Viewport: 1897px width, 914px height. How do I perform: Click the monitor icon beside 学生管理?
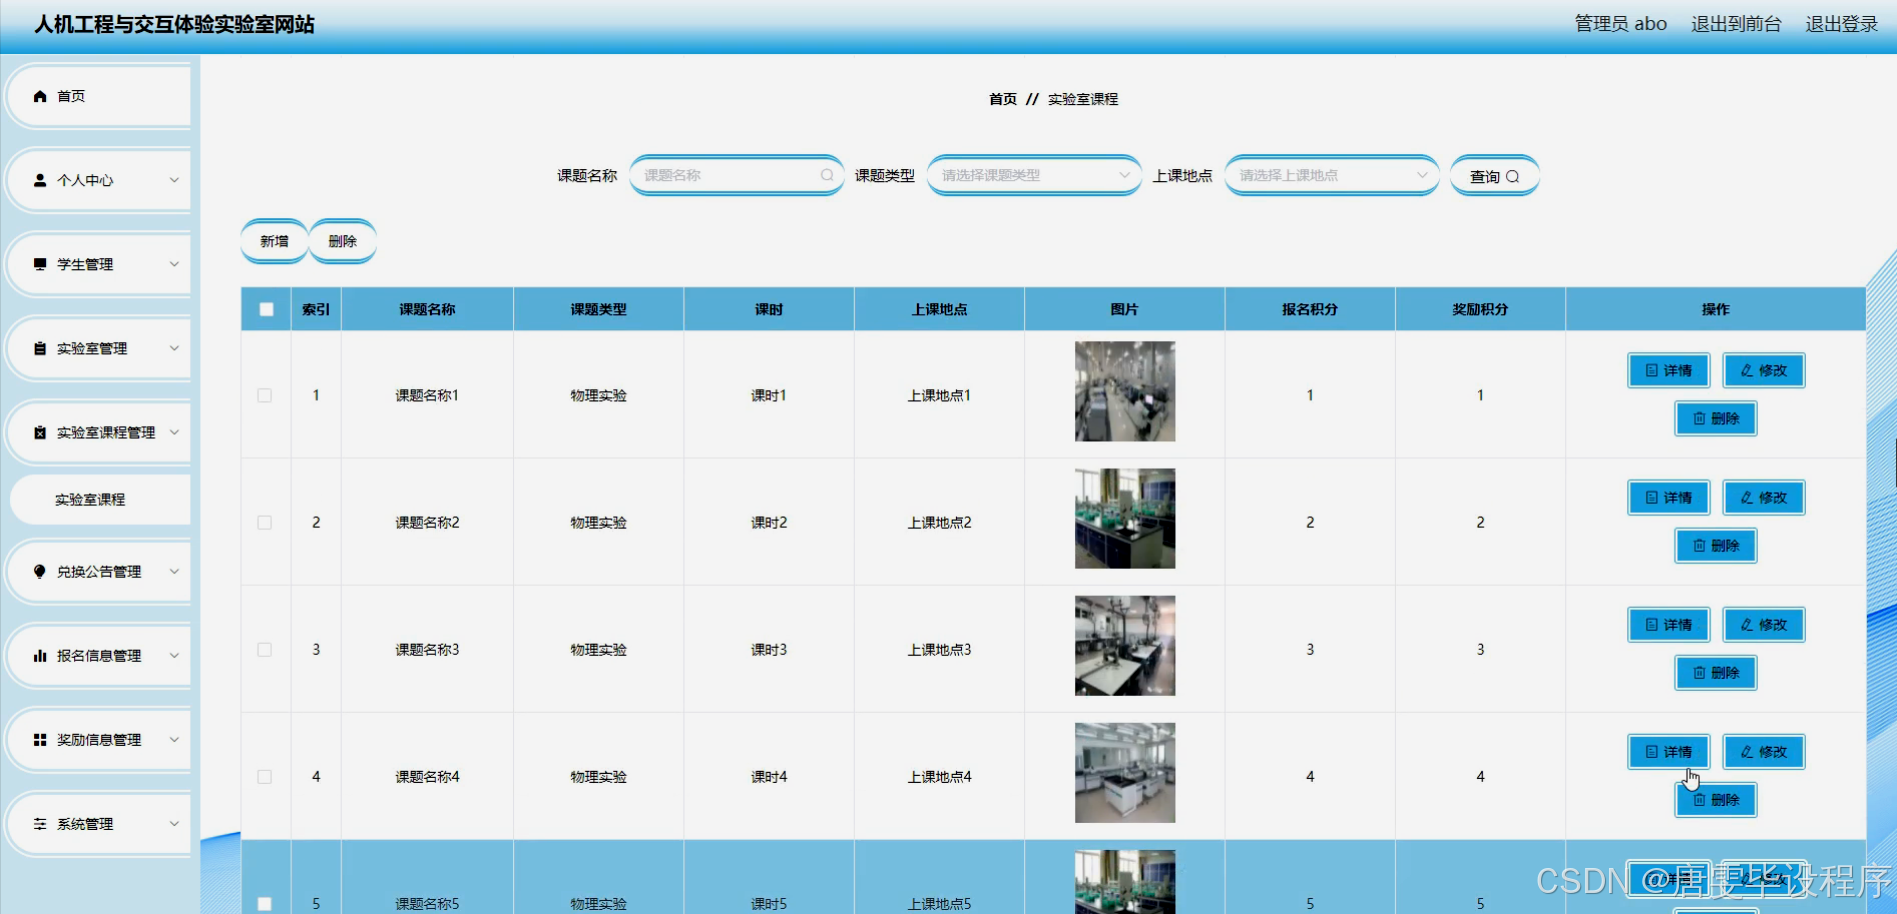(40, 264)
